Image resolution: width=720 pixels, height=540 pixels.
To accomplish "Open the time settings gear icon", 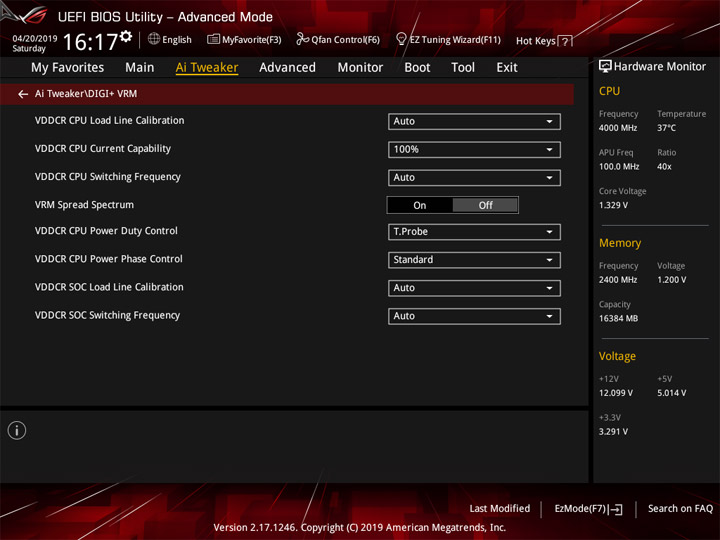I will tap(126, 37).
